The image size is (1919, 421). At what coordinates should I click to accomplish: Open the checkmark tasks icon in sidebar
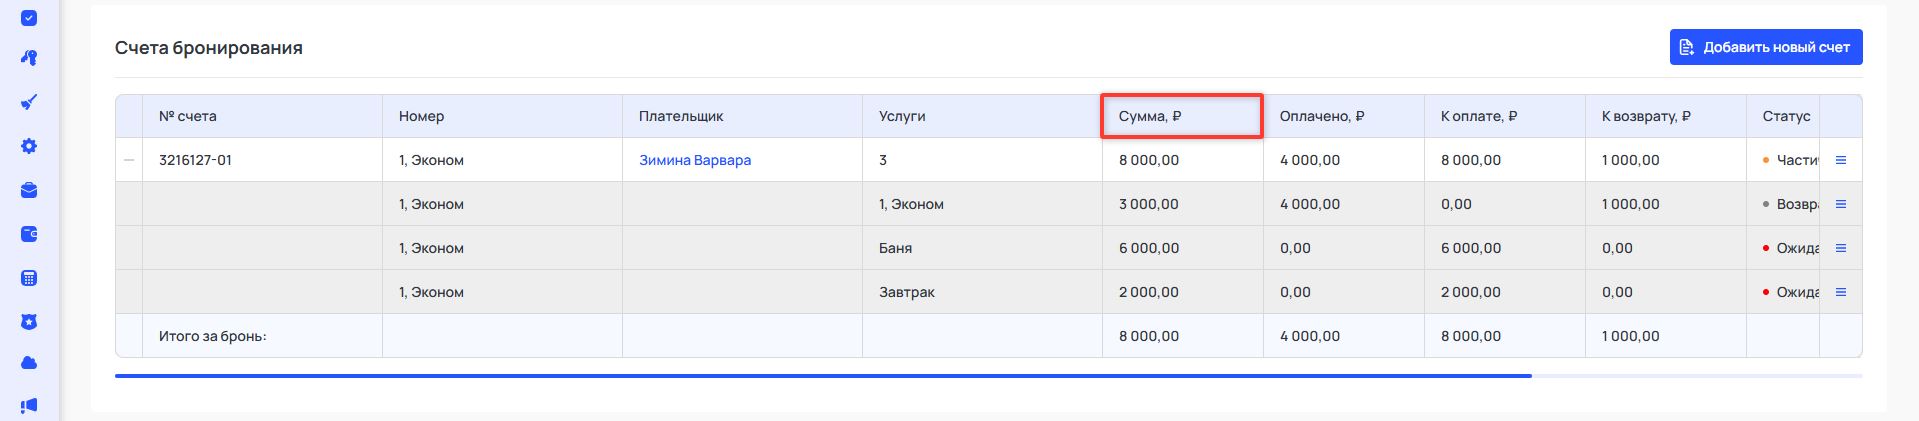[x=29, y=18]
